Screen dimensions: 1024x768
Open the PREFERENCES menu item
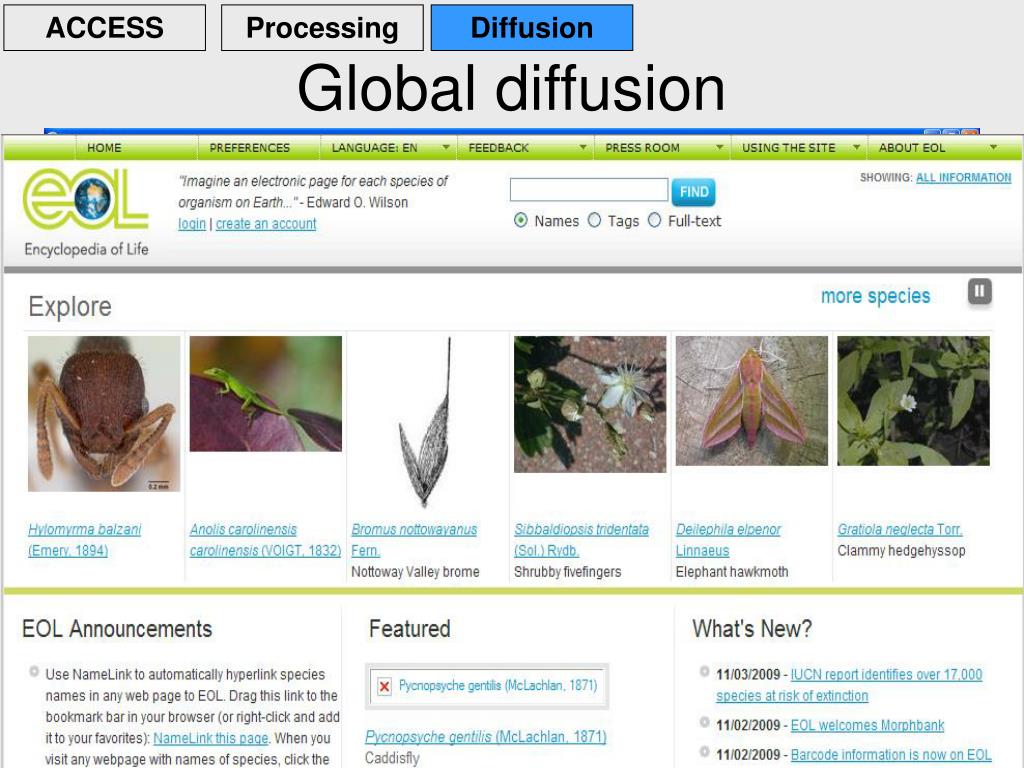coord(249,148)
